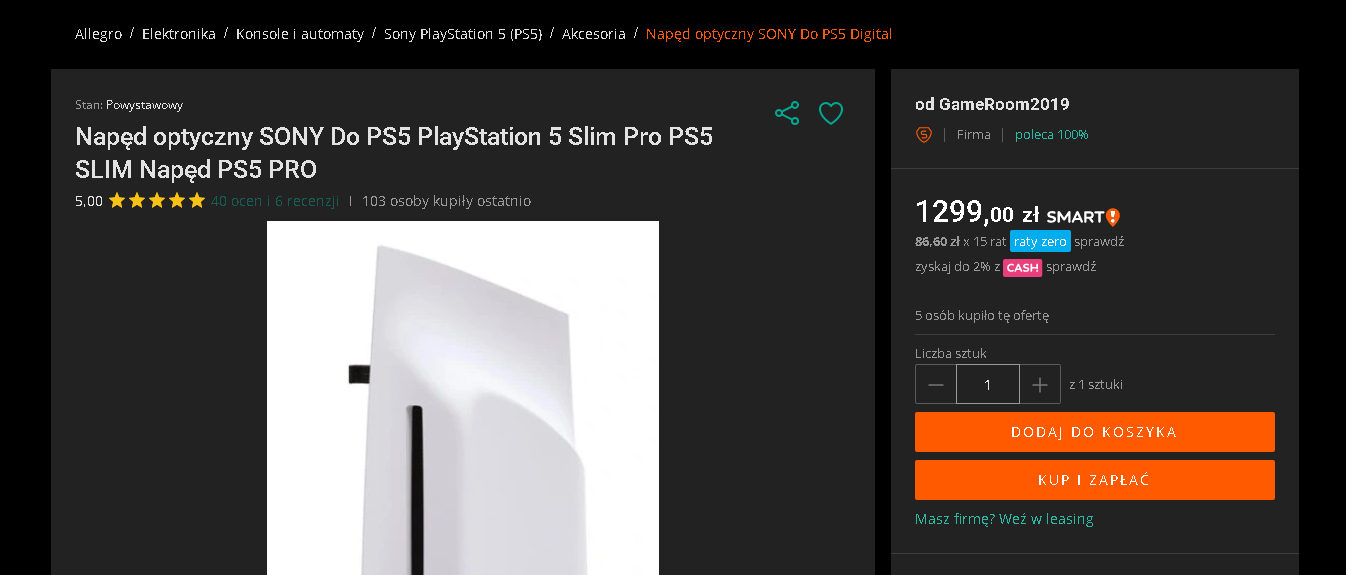
Task: Increase quantity with plus button
Action: (1040, 384)
